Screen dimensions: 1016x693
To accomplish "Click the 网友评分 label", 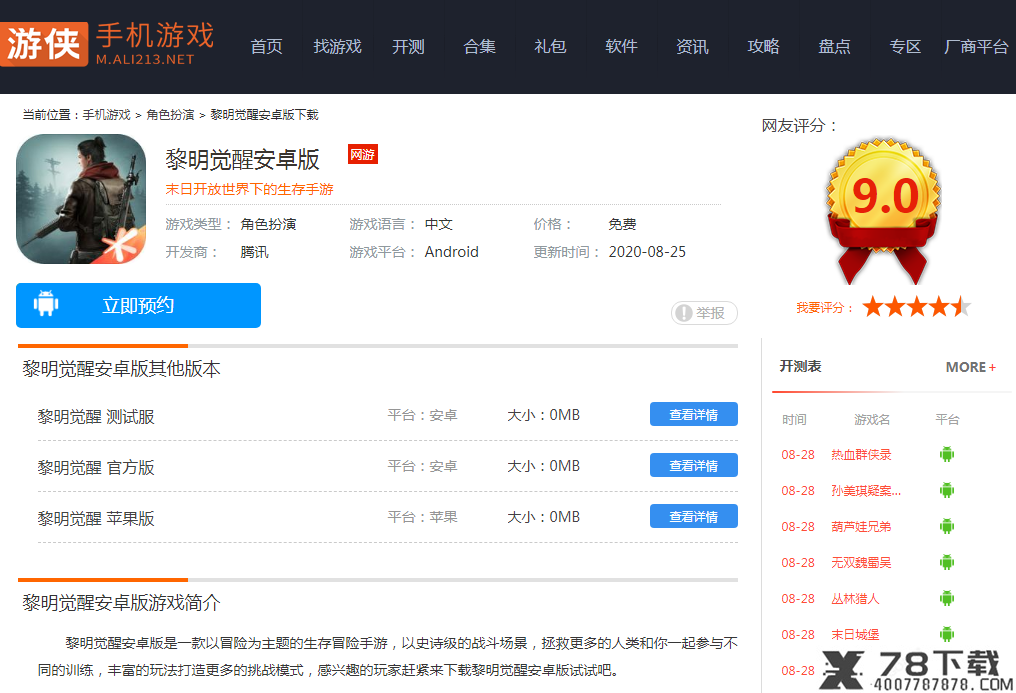I will (800, 126).
